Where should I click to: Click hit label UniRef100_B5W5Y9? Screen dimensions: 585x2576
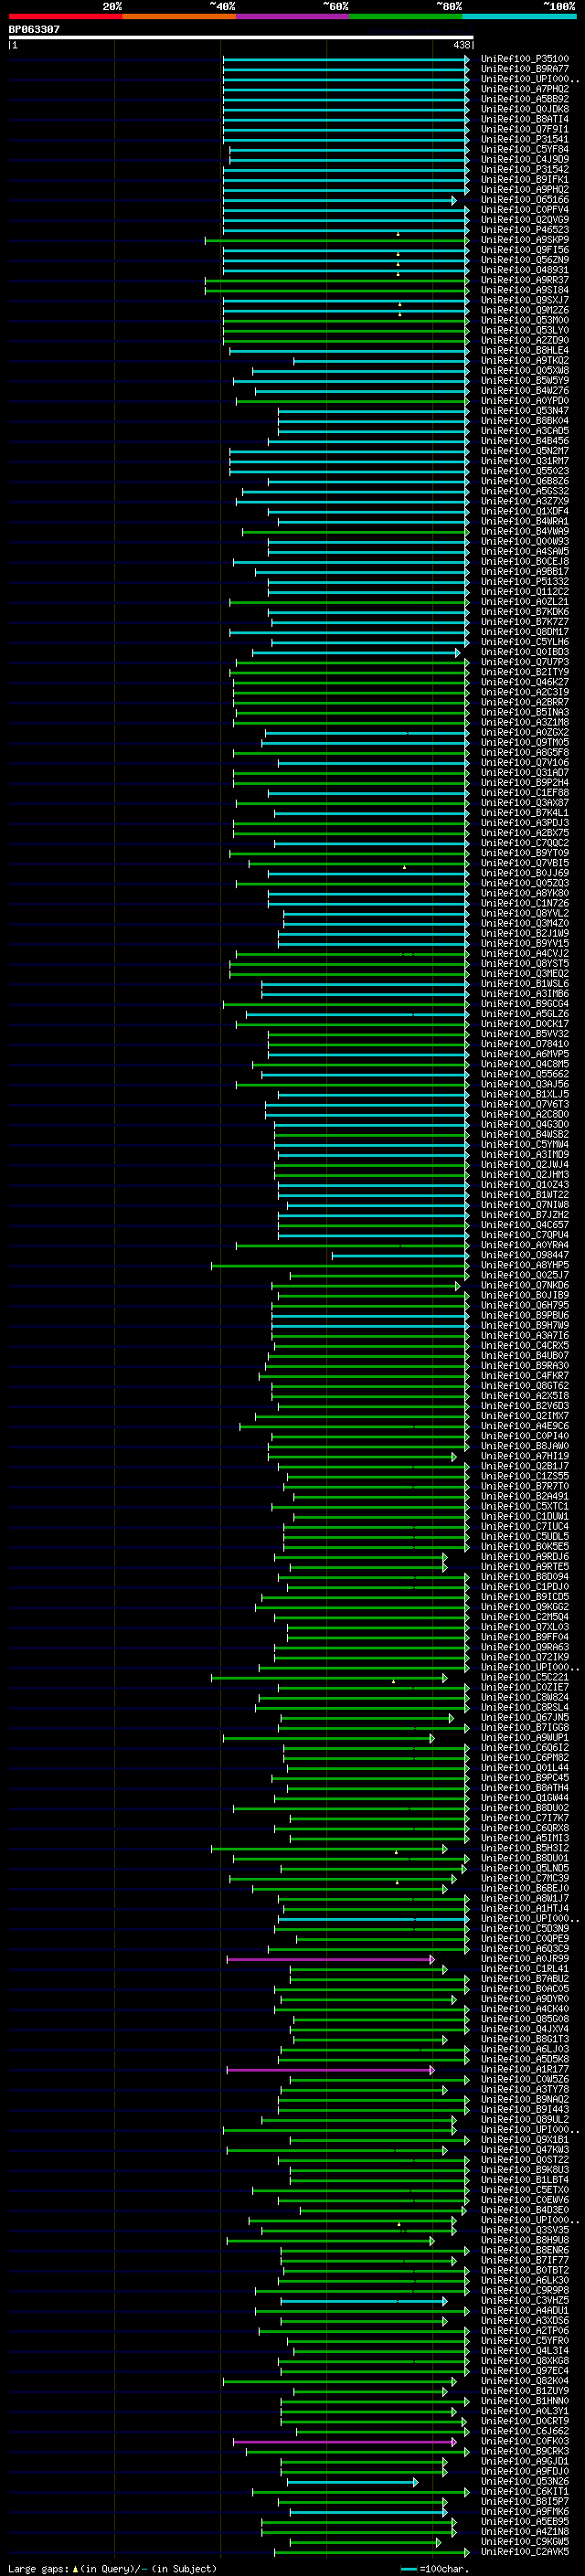(x=525, y=381)
